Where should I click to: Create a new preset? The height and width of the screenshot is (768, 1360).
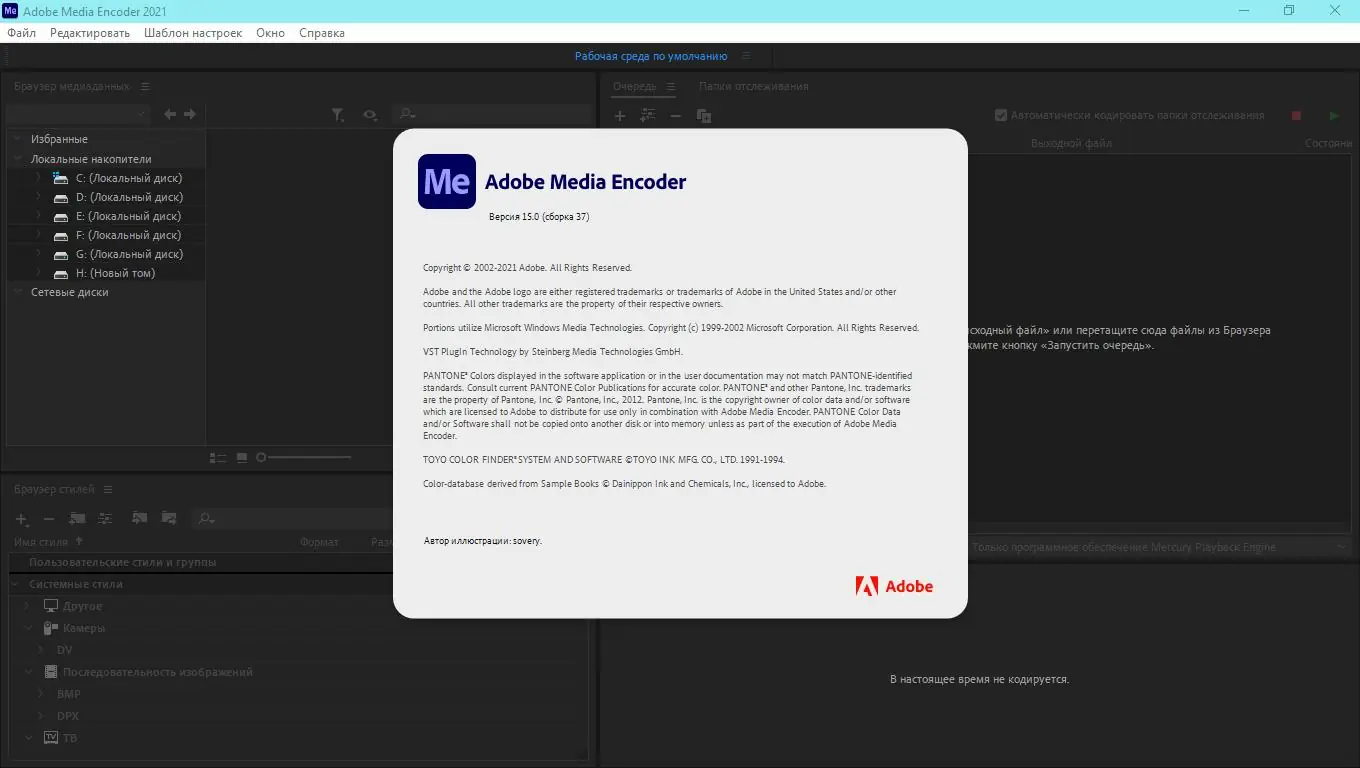point(21,518)
